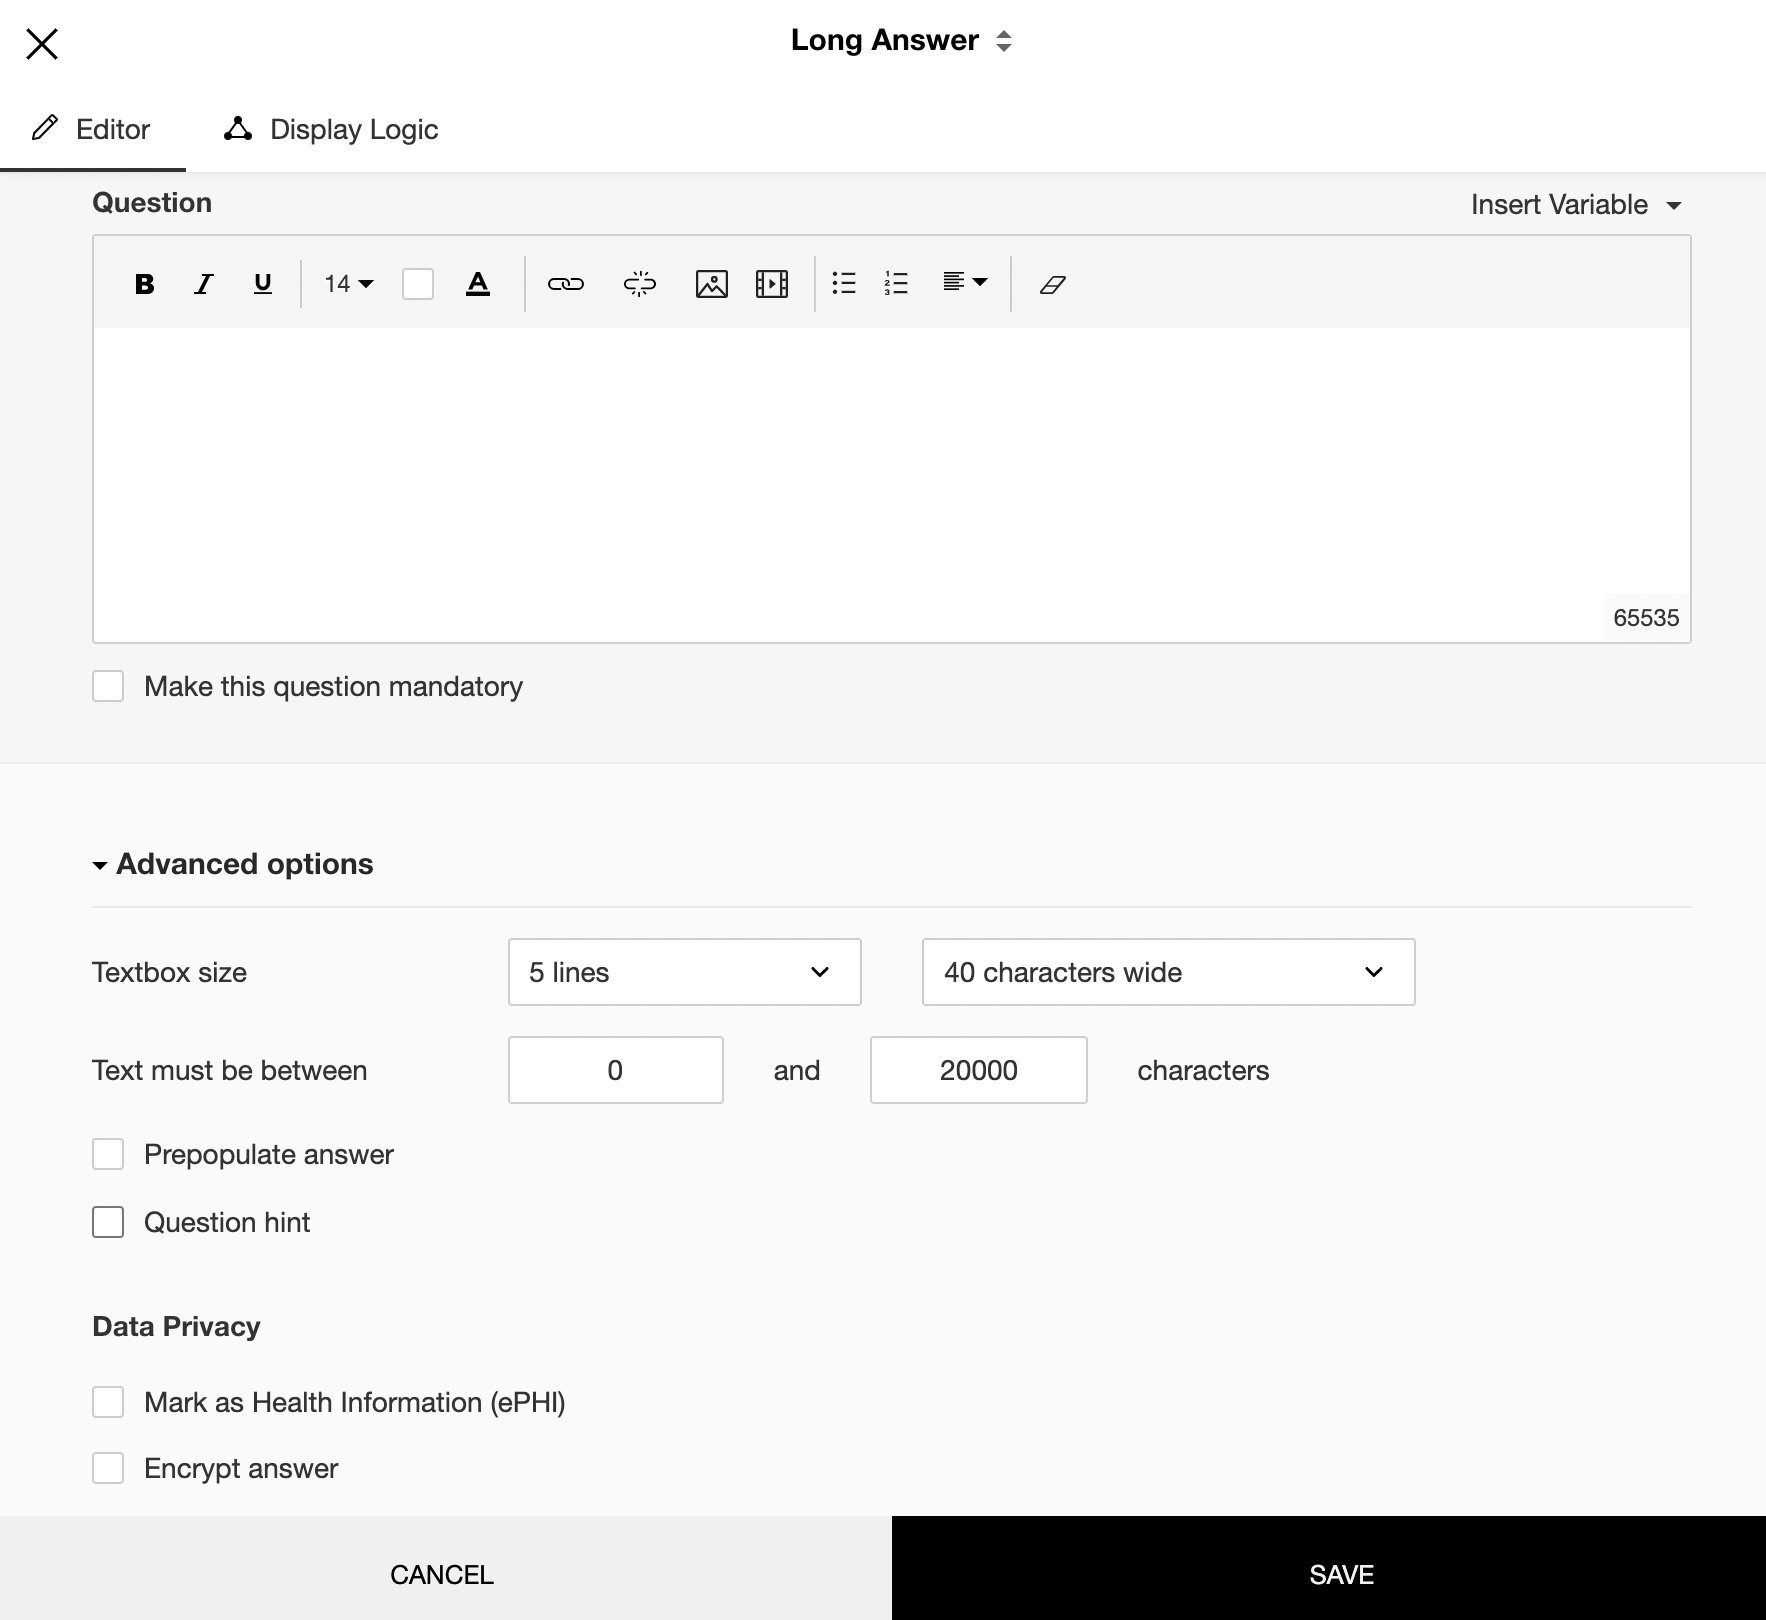Insert an image into the question
This screenshot has width=1766, height=1620.
click(712, 284)
